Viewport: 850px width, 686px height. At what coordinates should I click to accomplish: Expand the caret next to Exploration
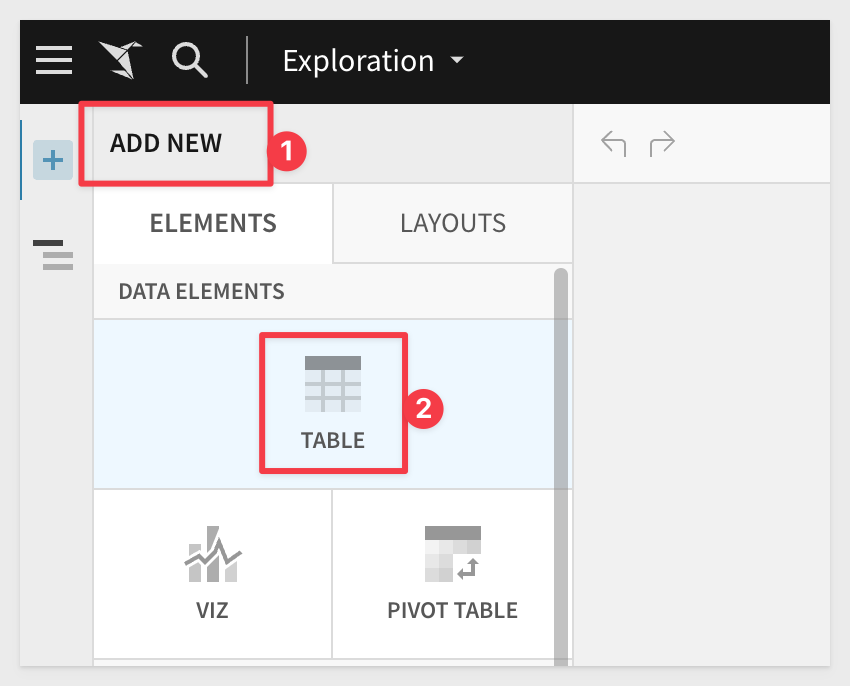(x=457, y=61)
